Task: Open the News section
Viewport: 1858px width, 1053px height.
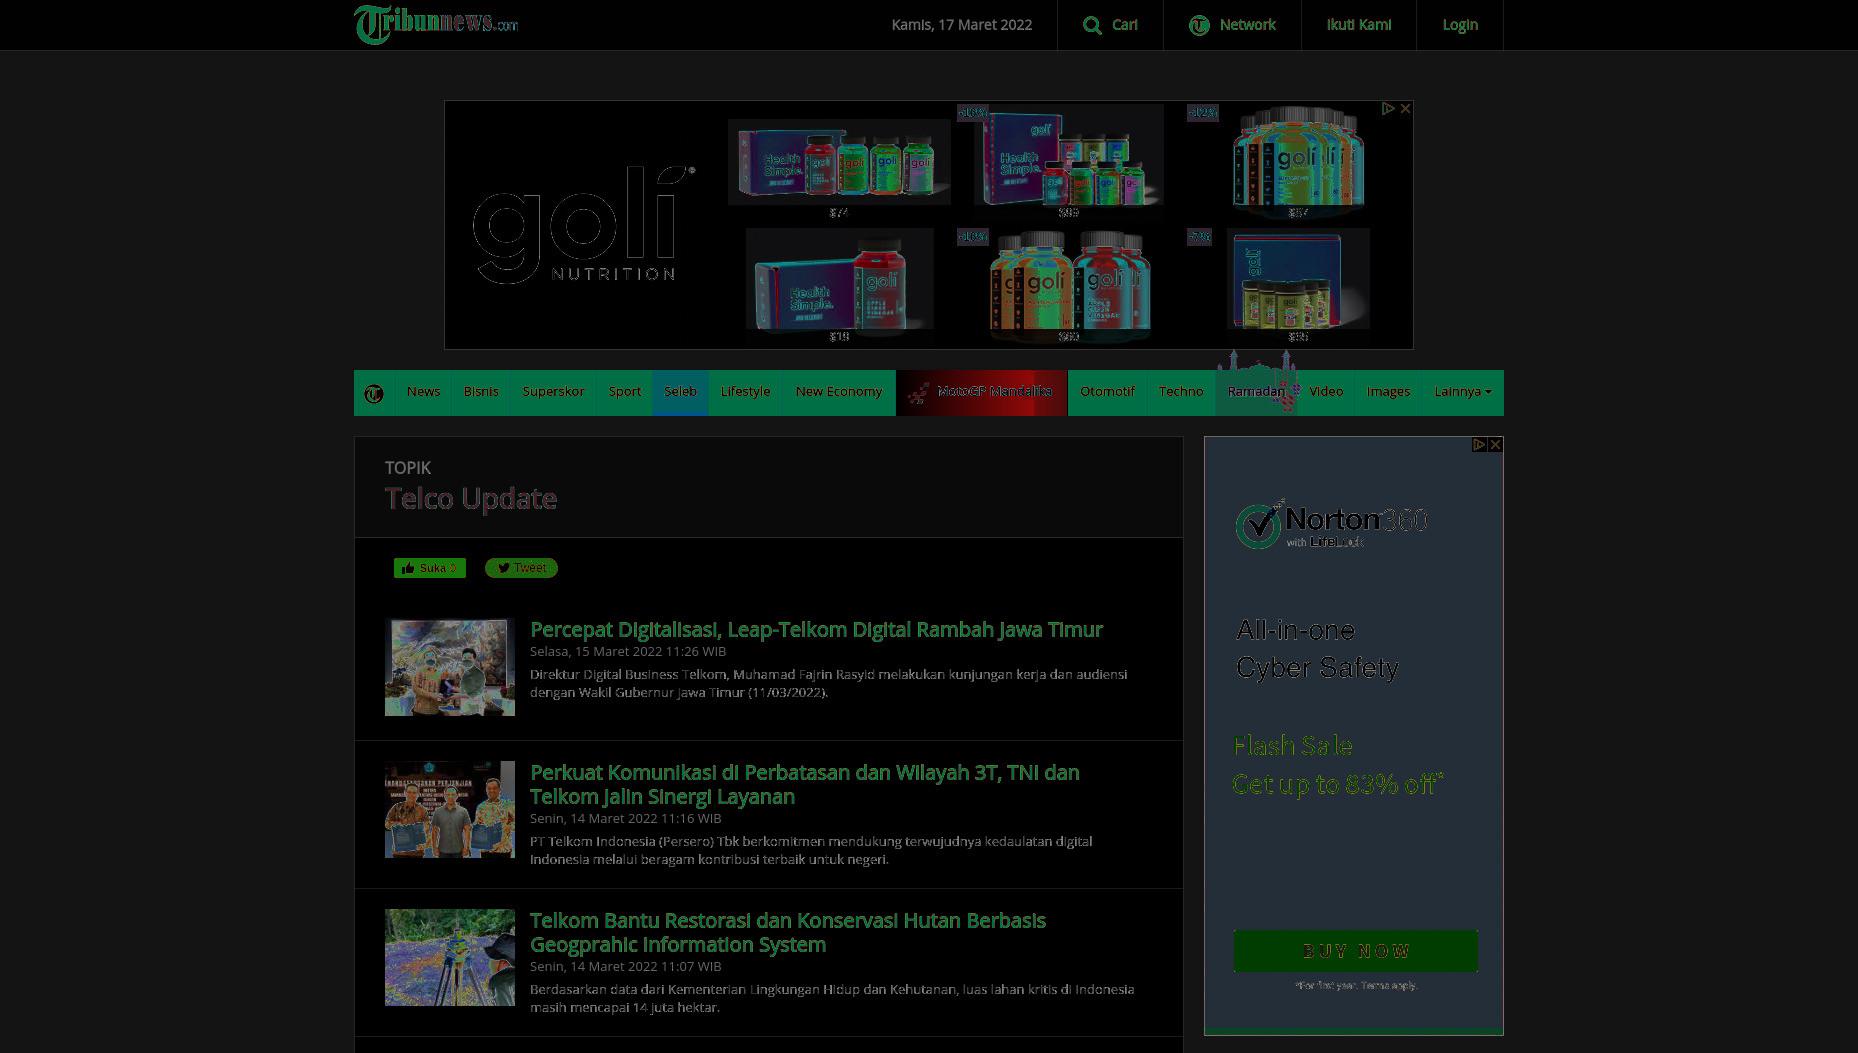Action: pyautogui.click(x=423, y=392)
